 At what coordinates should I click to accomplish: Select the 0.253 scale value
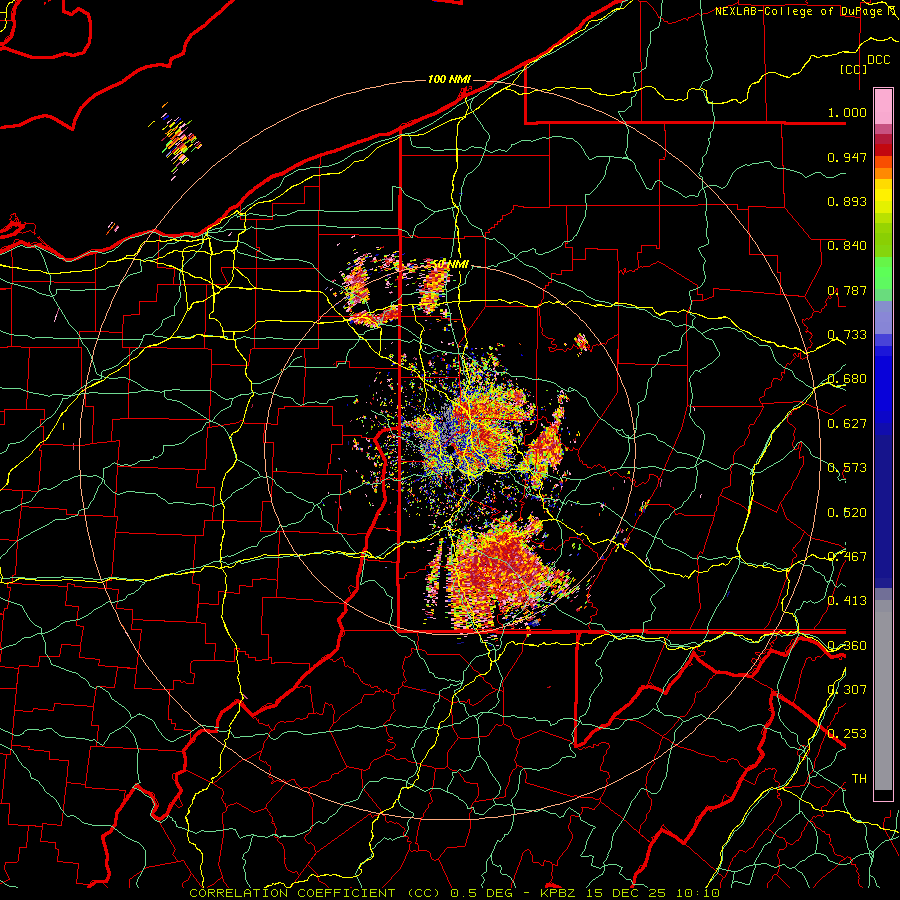click(847, 734)
